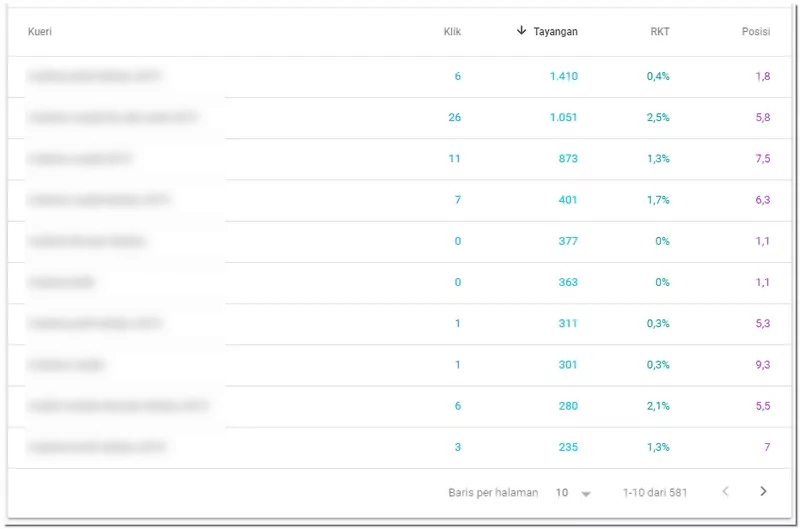The image size is (800, 529).
Task: Select the 377 impressions cell
Action: pyautogui.click(x=568, y=241)
